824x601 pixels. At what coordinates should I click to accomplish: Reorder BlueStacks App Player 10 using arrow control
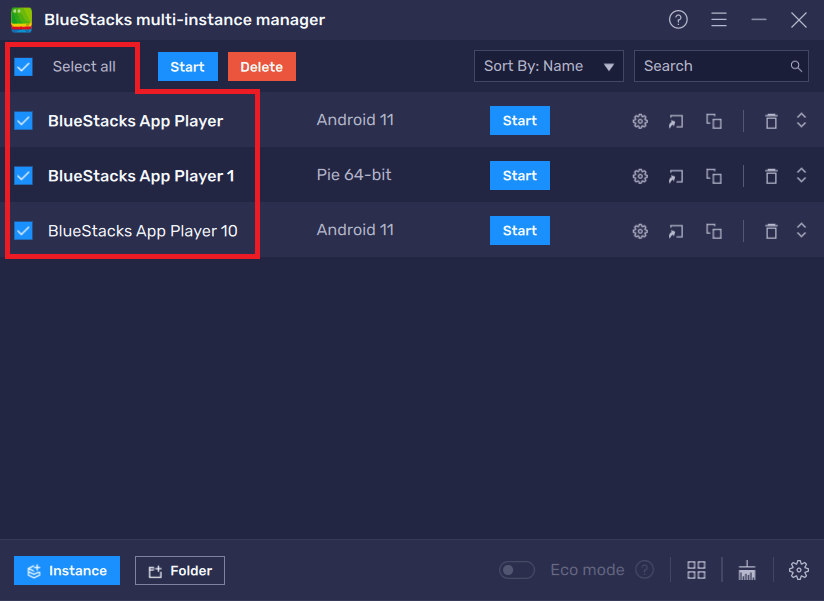801,230
